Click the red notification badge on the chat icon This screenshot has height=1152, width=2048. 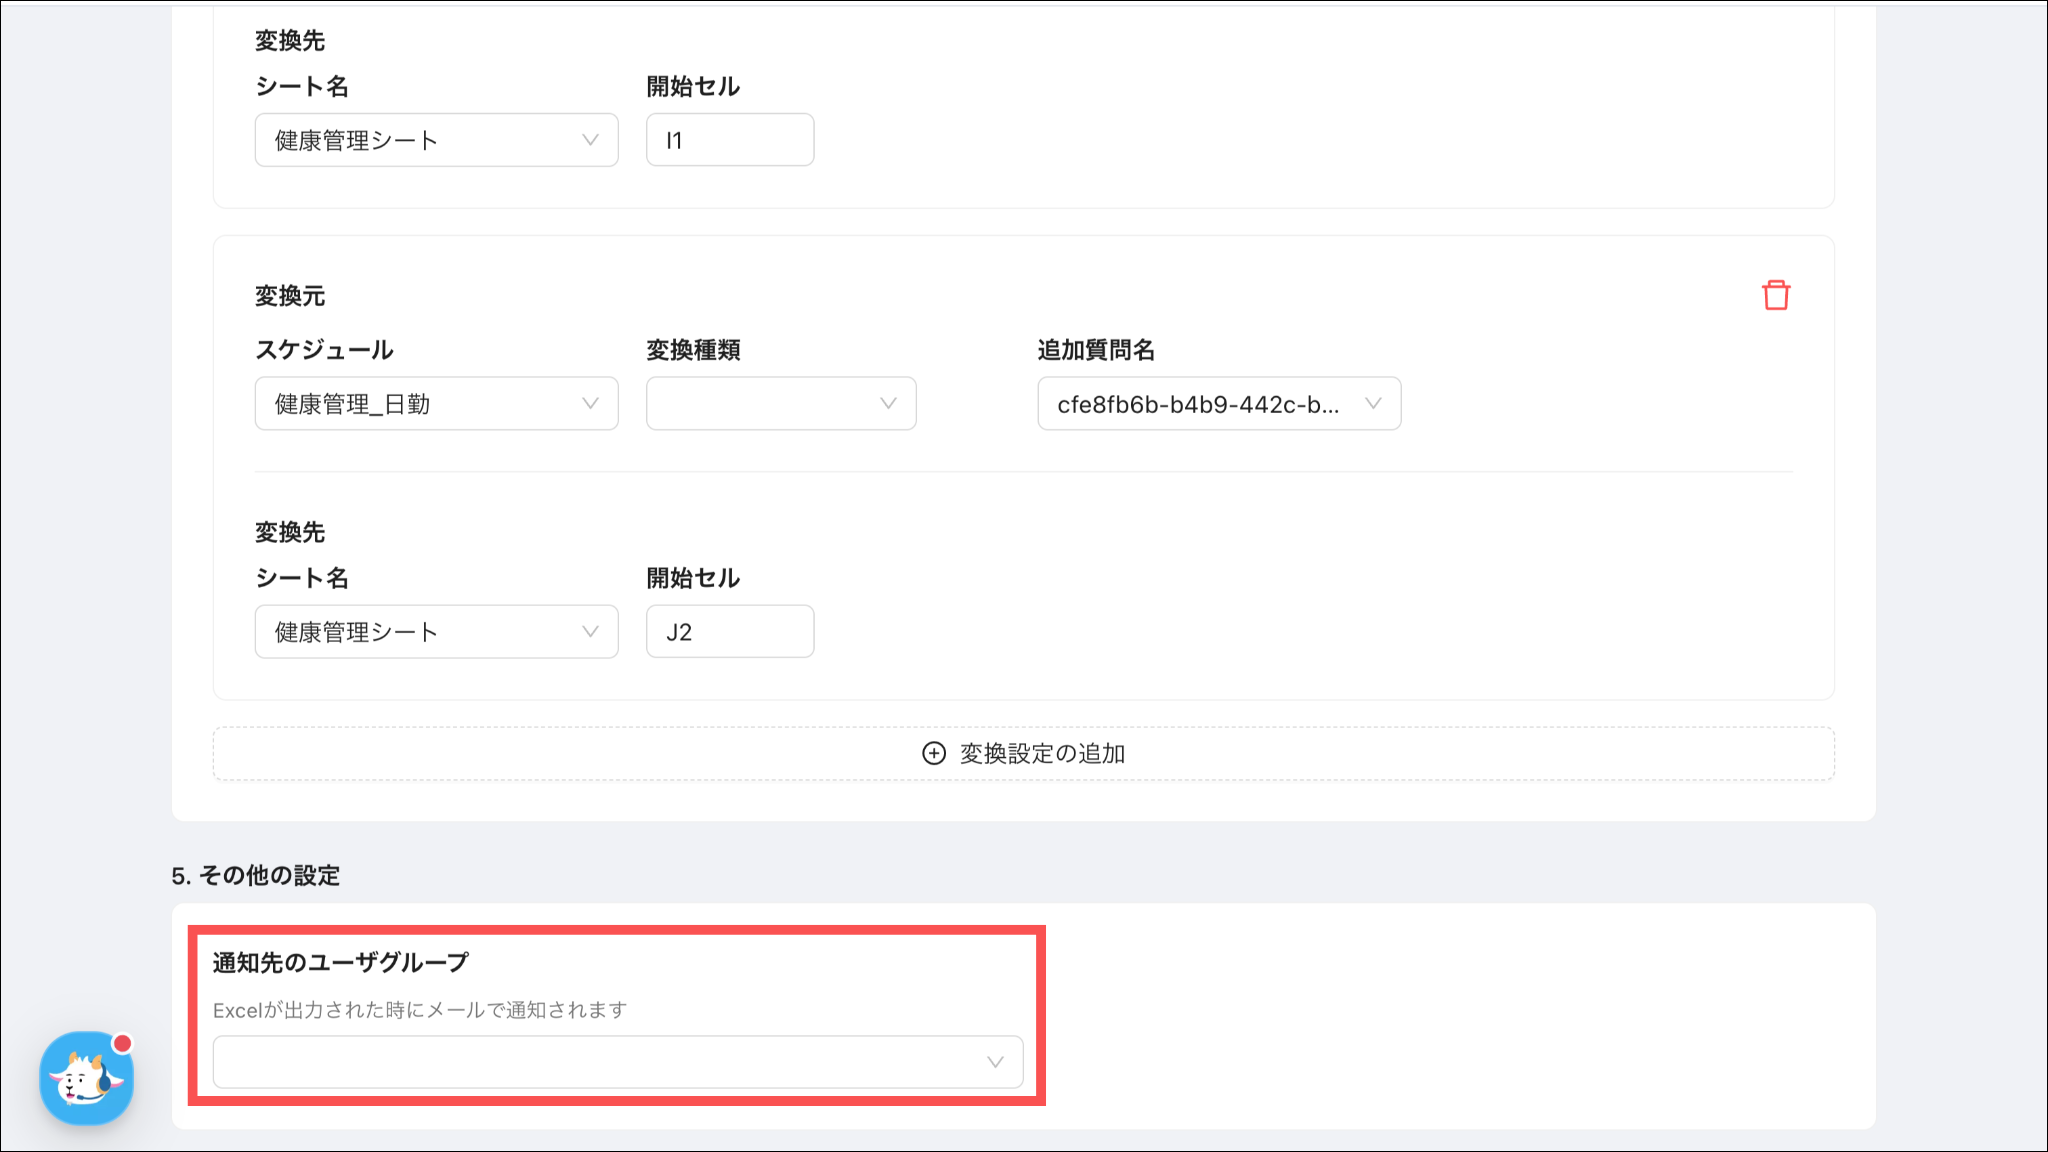point(122,1043)
